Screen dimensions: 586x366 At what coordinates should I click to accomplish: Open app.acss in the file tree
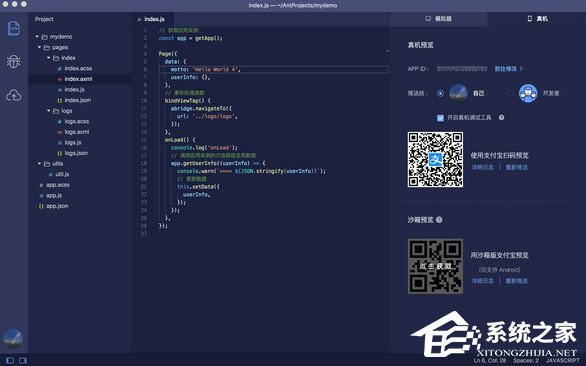[x=58, y=185]
